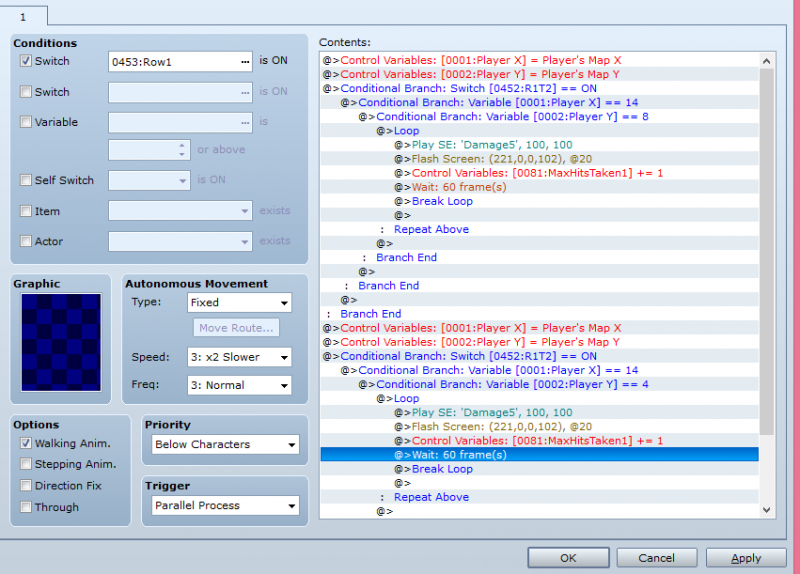
Task: Open switch picker for 0453:Row1
Action: pos(245,62)
